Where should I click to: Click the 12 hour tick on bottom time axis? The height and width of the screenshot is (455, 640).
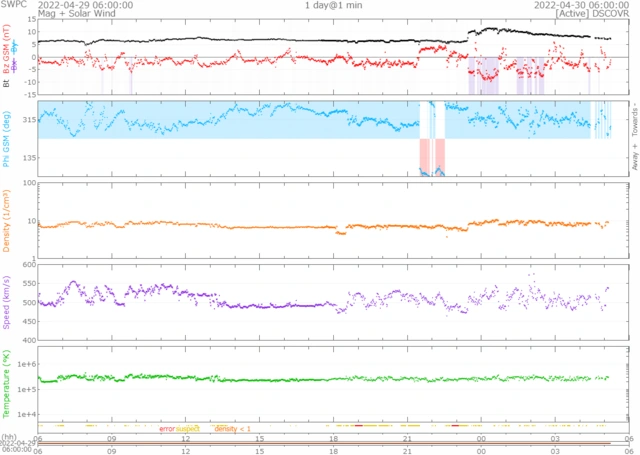coord(186,438)
